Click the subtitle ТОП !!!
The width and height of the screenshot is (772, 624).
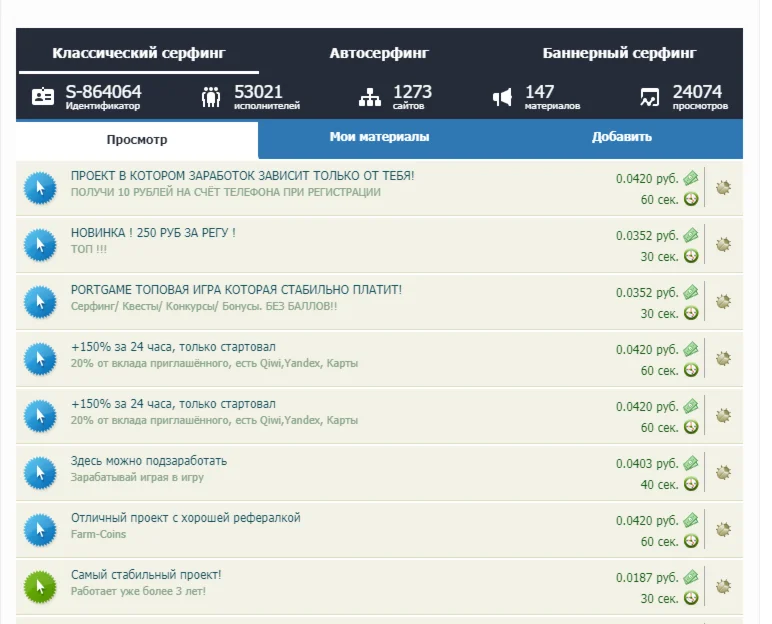89,249
